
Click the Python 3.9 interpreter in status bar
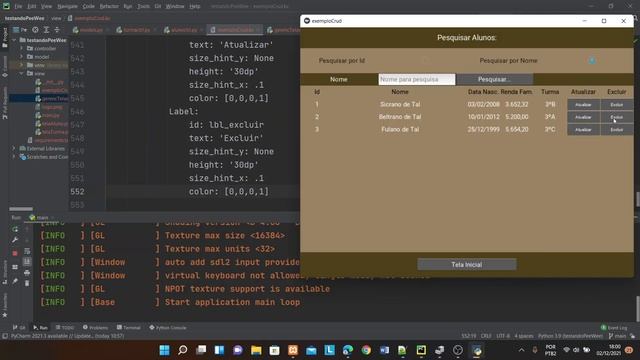pos(570,336)
